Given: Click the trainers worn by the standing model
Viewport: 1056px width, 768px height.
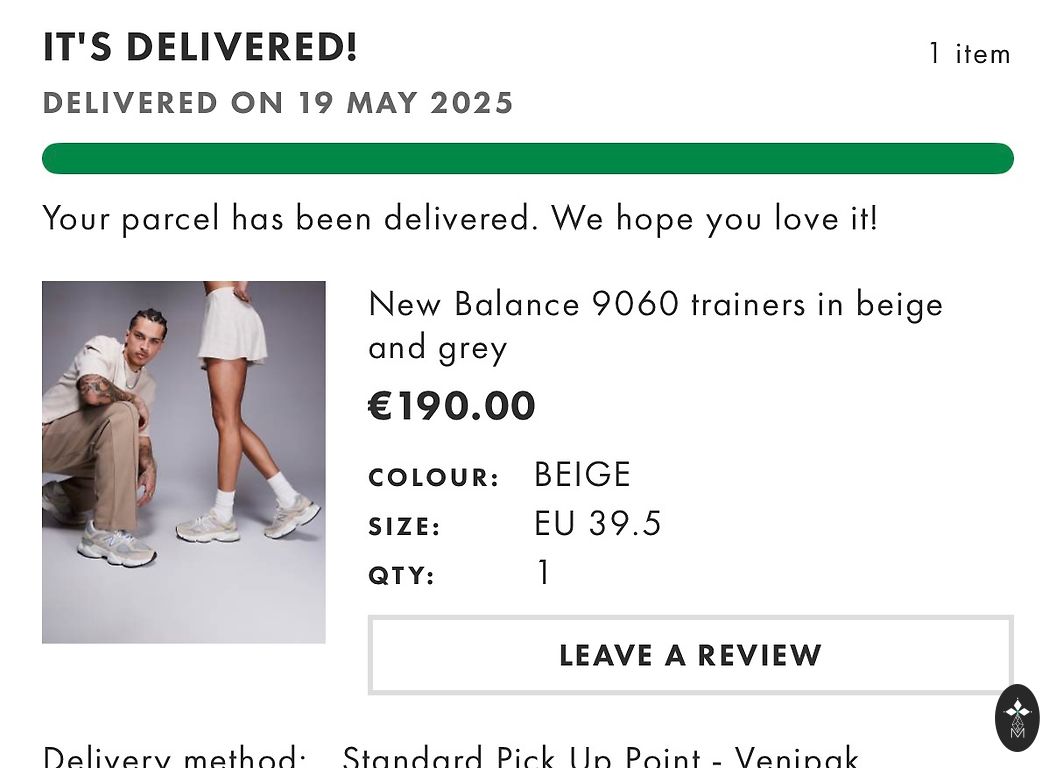Looking at the screenshot, I should (250, 520).
